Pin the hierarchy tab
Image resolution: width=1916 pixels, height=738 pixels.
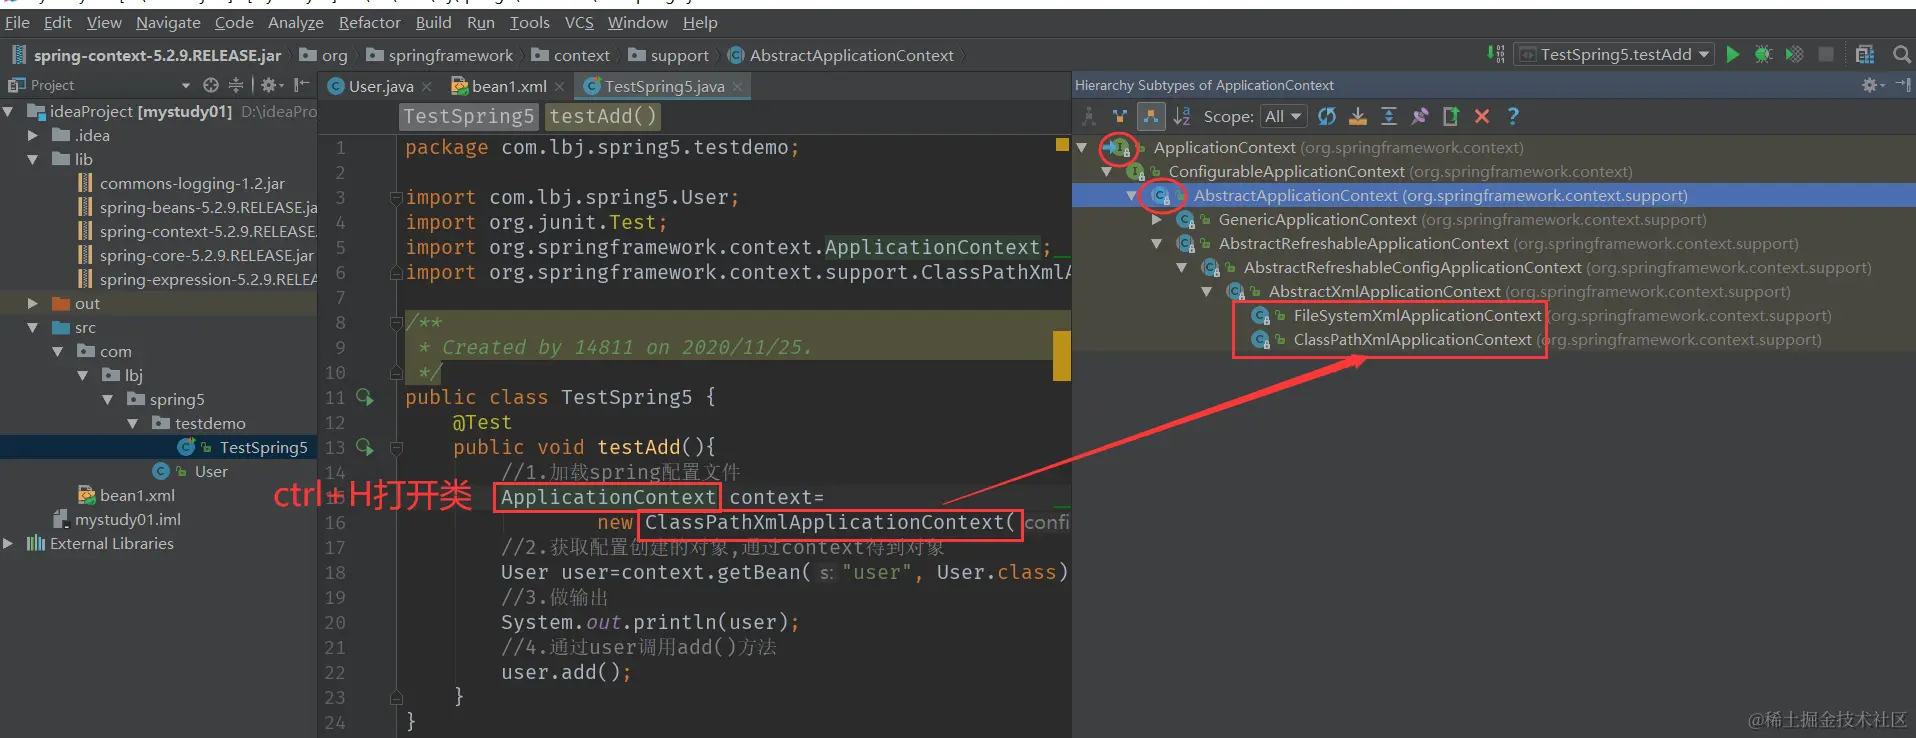click(x=1420, y=116)
